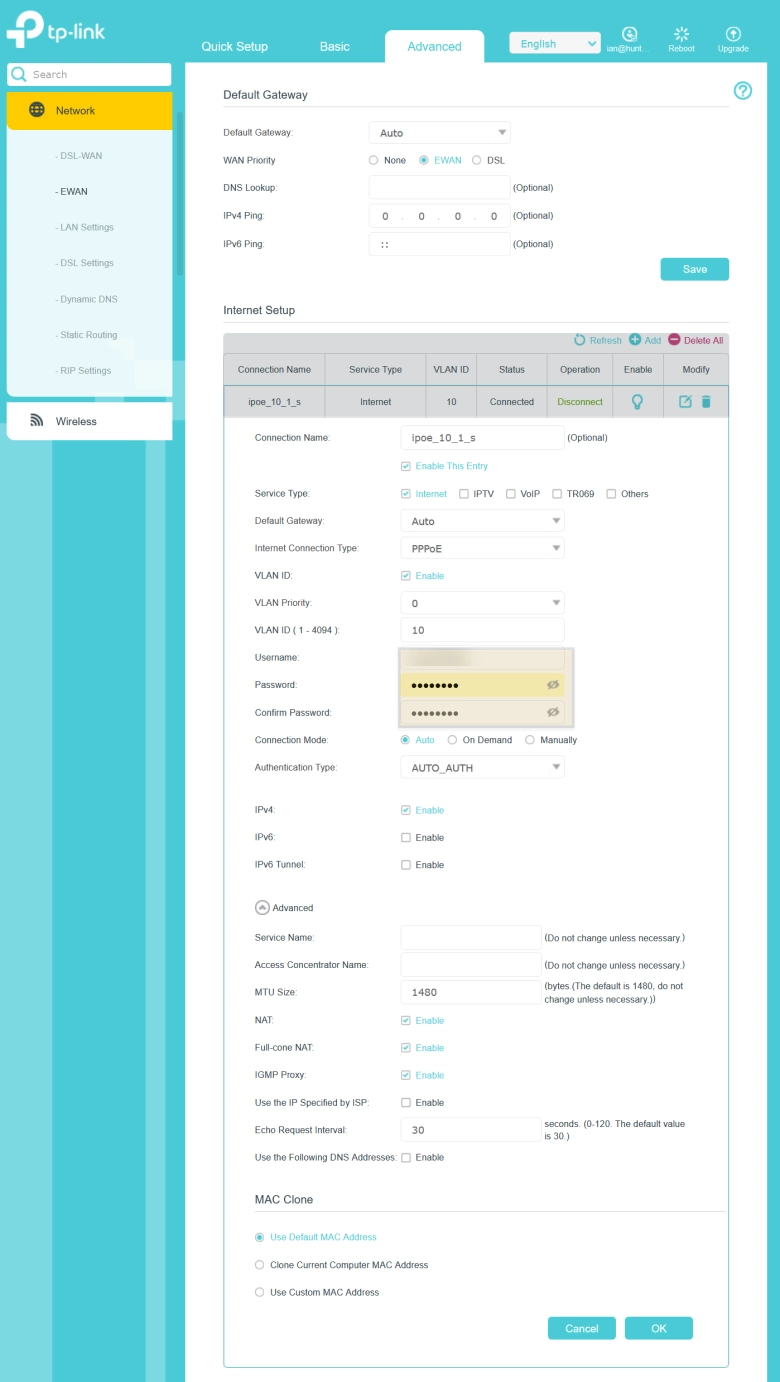Check the Others service type
Screen dimensions: 780x1382
tap(611, 493)
